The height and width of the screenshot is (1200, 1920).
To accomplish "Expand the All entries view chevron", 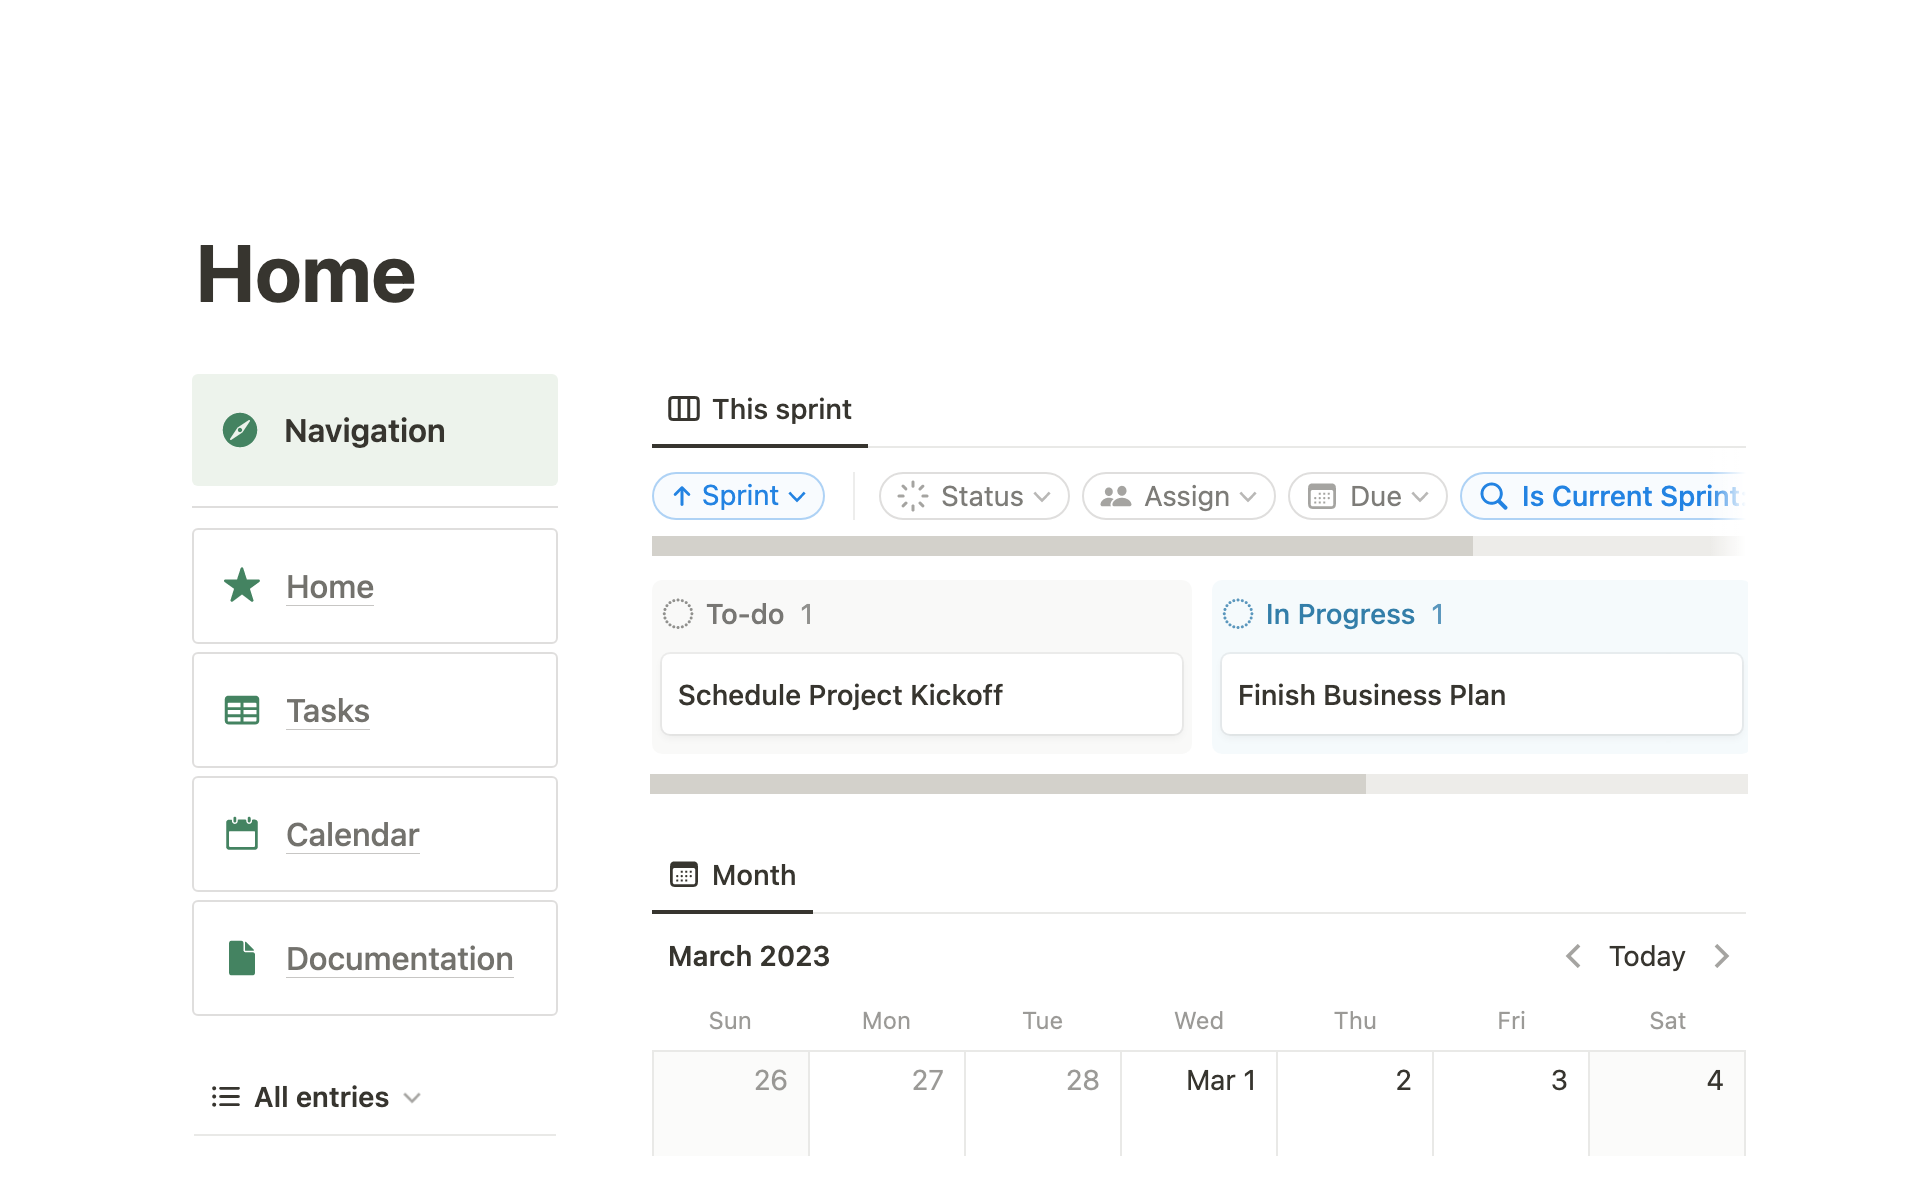I will click(x=412, y=1098).
